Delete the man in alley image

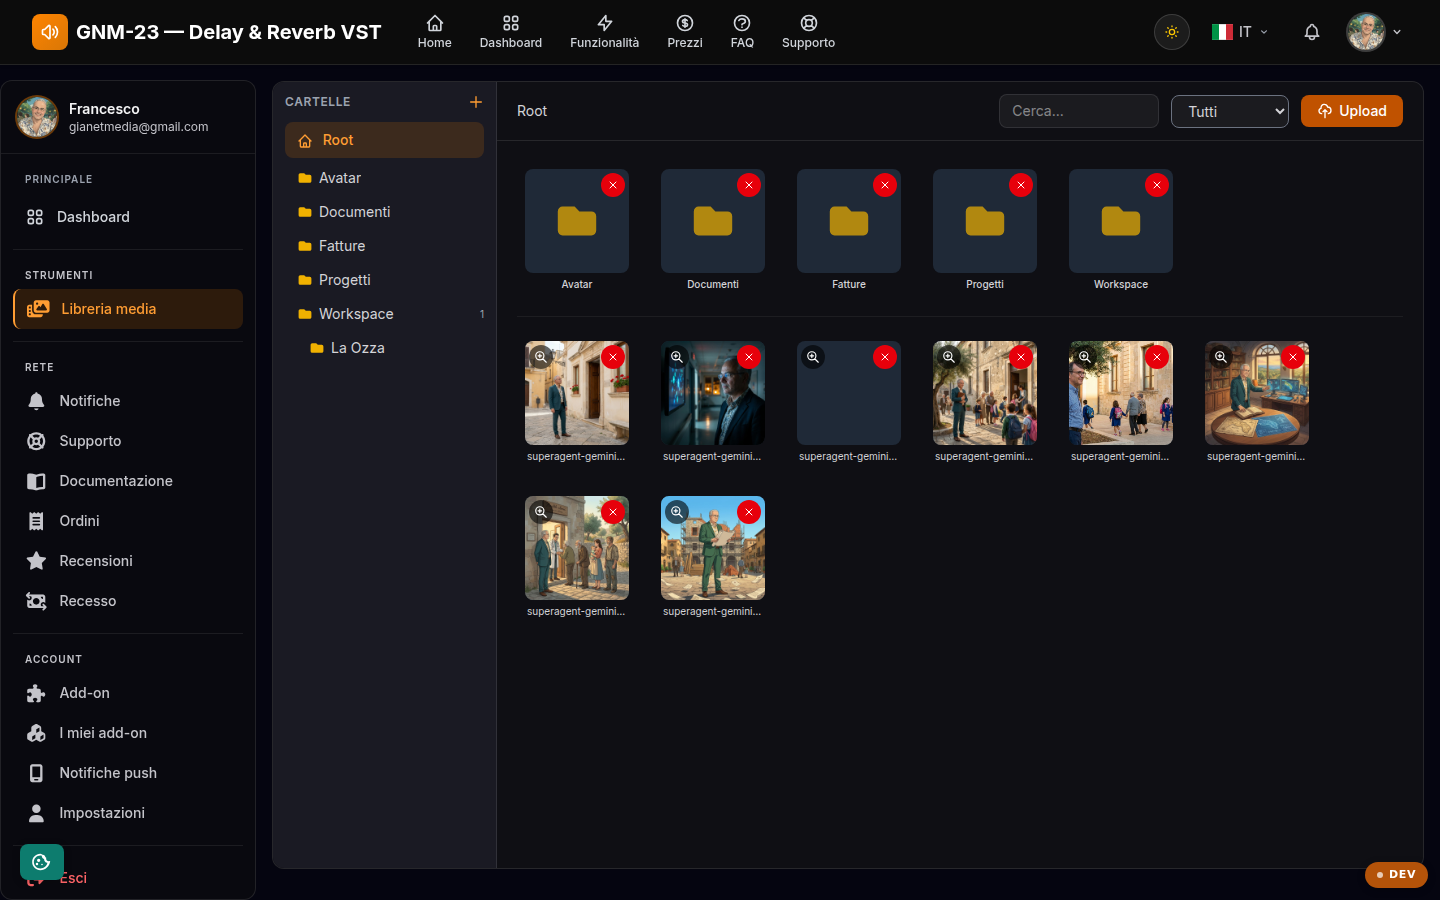(x=613, y=357)
